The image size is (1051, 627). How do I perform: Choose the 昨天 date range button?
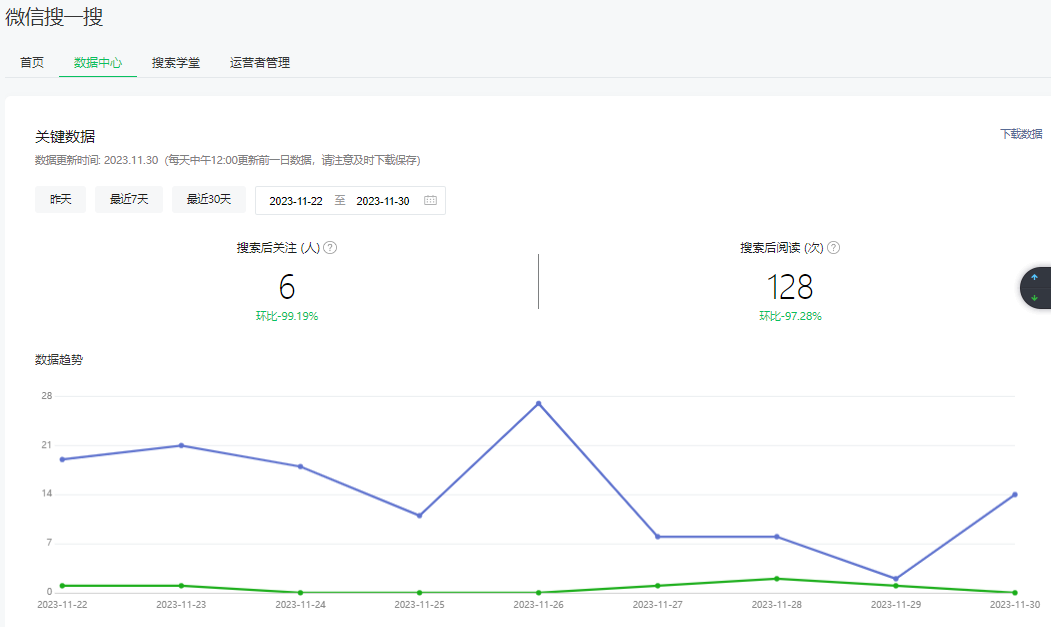[x=60, y=199]
